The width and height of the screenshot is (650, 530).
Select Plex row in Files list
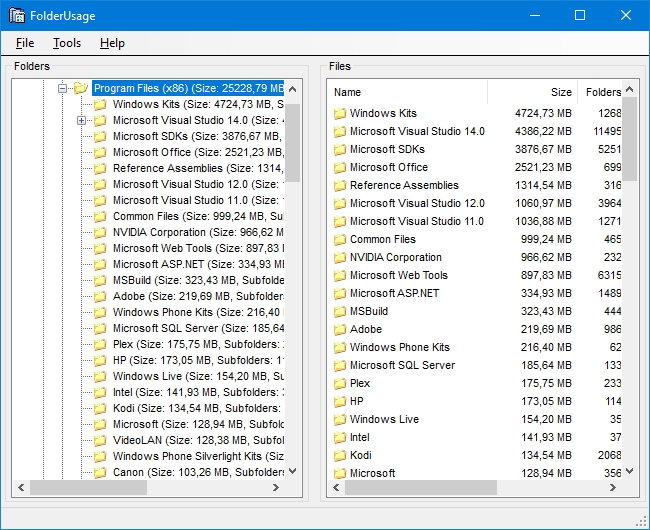click(x=475, y=383)
